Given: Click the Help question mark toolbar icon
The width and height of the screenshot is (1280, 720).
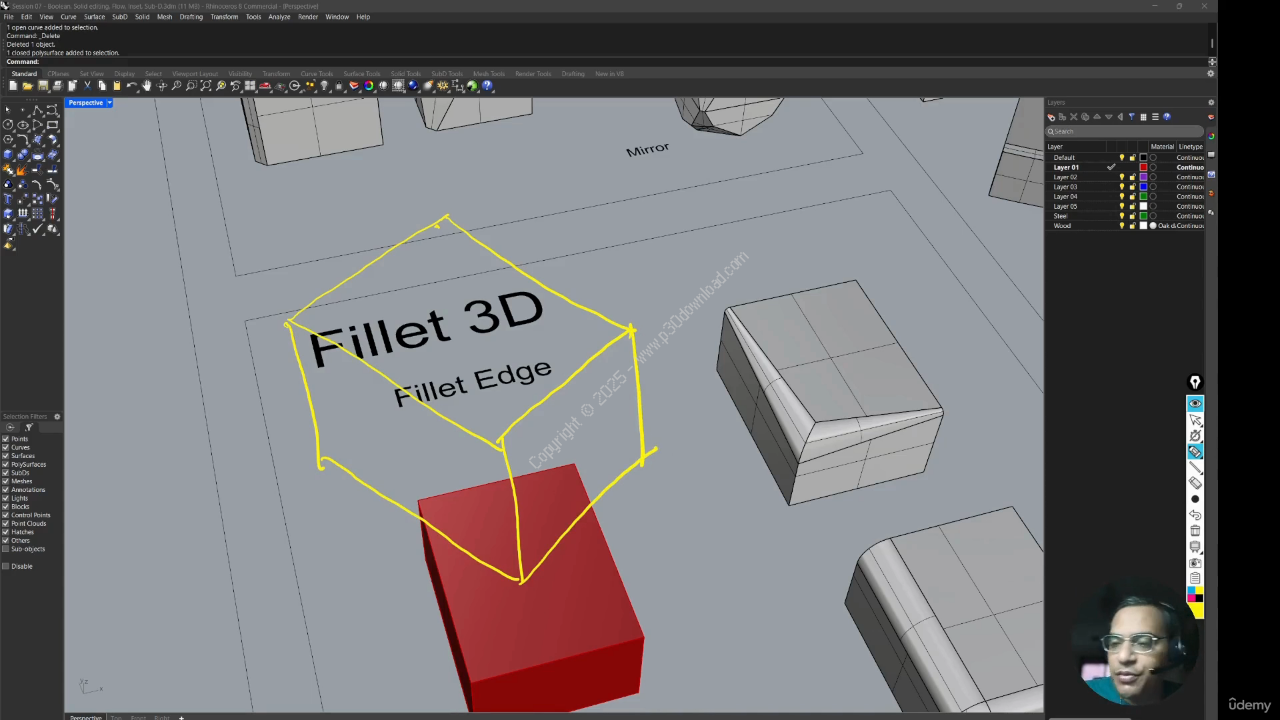Looking at the screenshot, I should pos(487,86).
